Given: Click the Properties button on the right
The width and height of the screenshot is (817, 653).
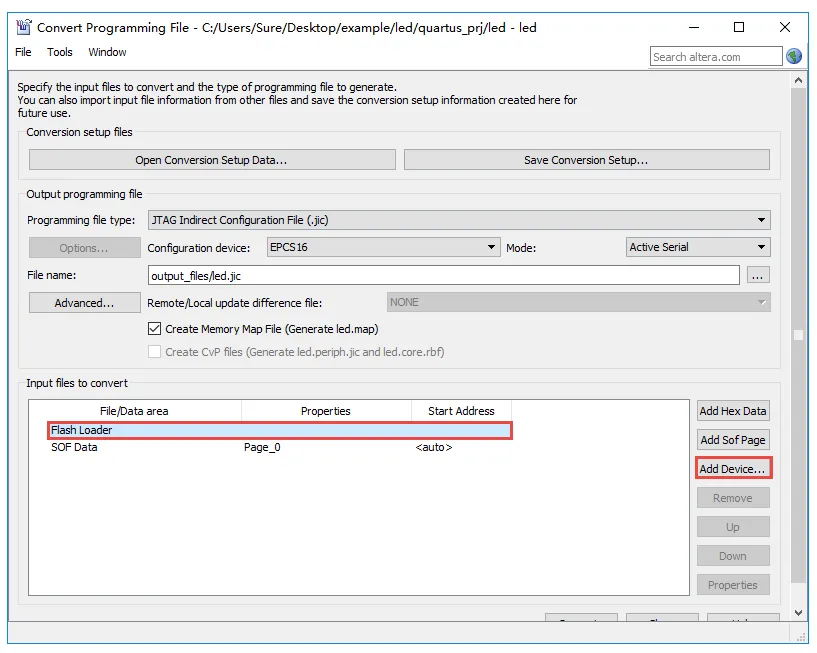Looking at the screenshot, I should point(733,585).
